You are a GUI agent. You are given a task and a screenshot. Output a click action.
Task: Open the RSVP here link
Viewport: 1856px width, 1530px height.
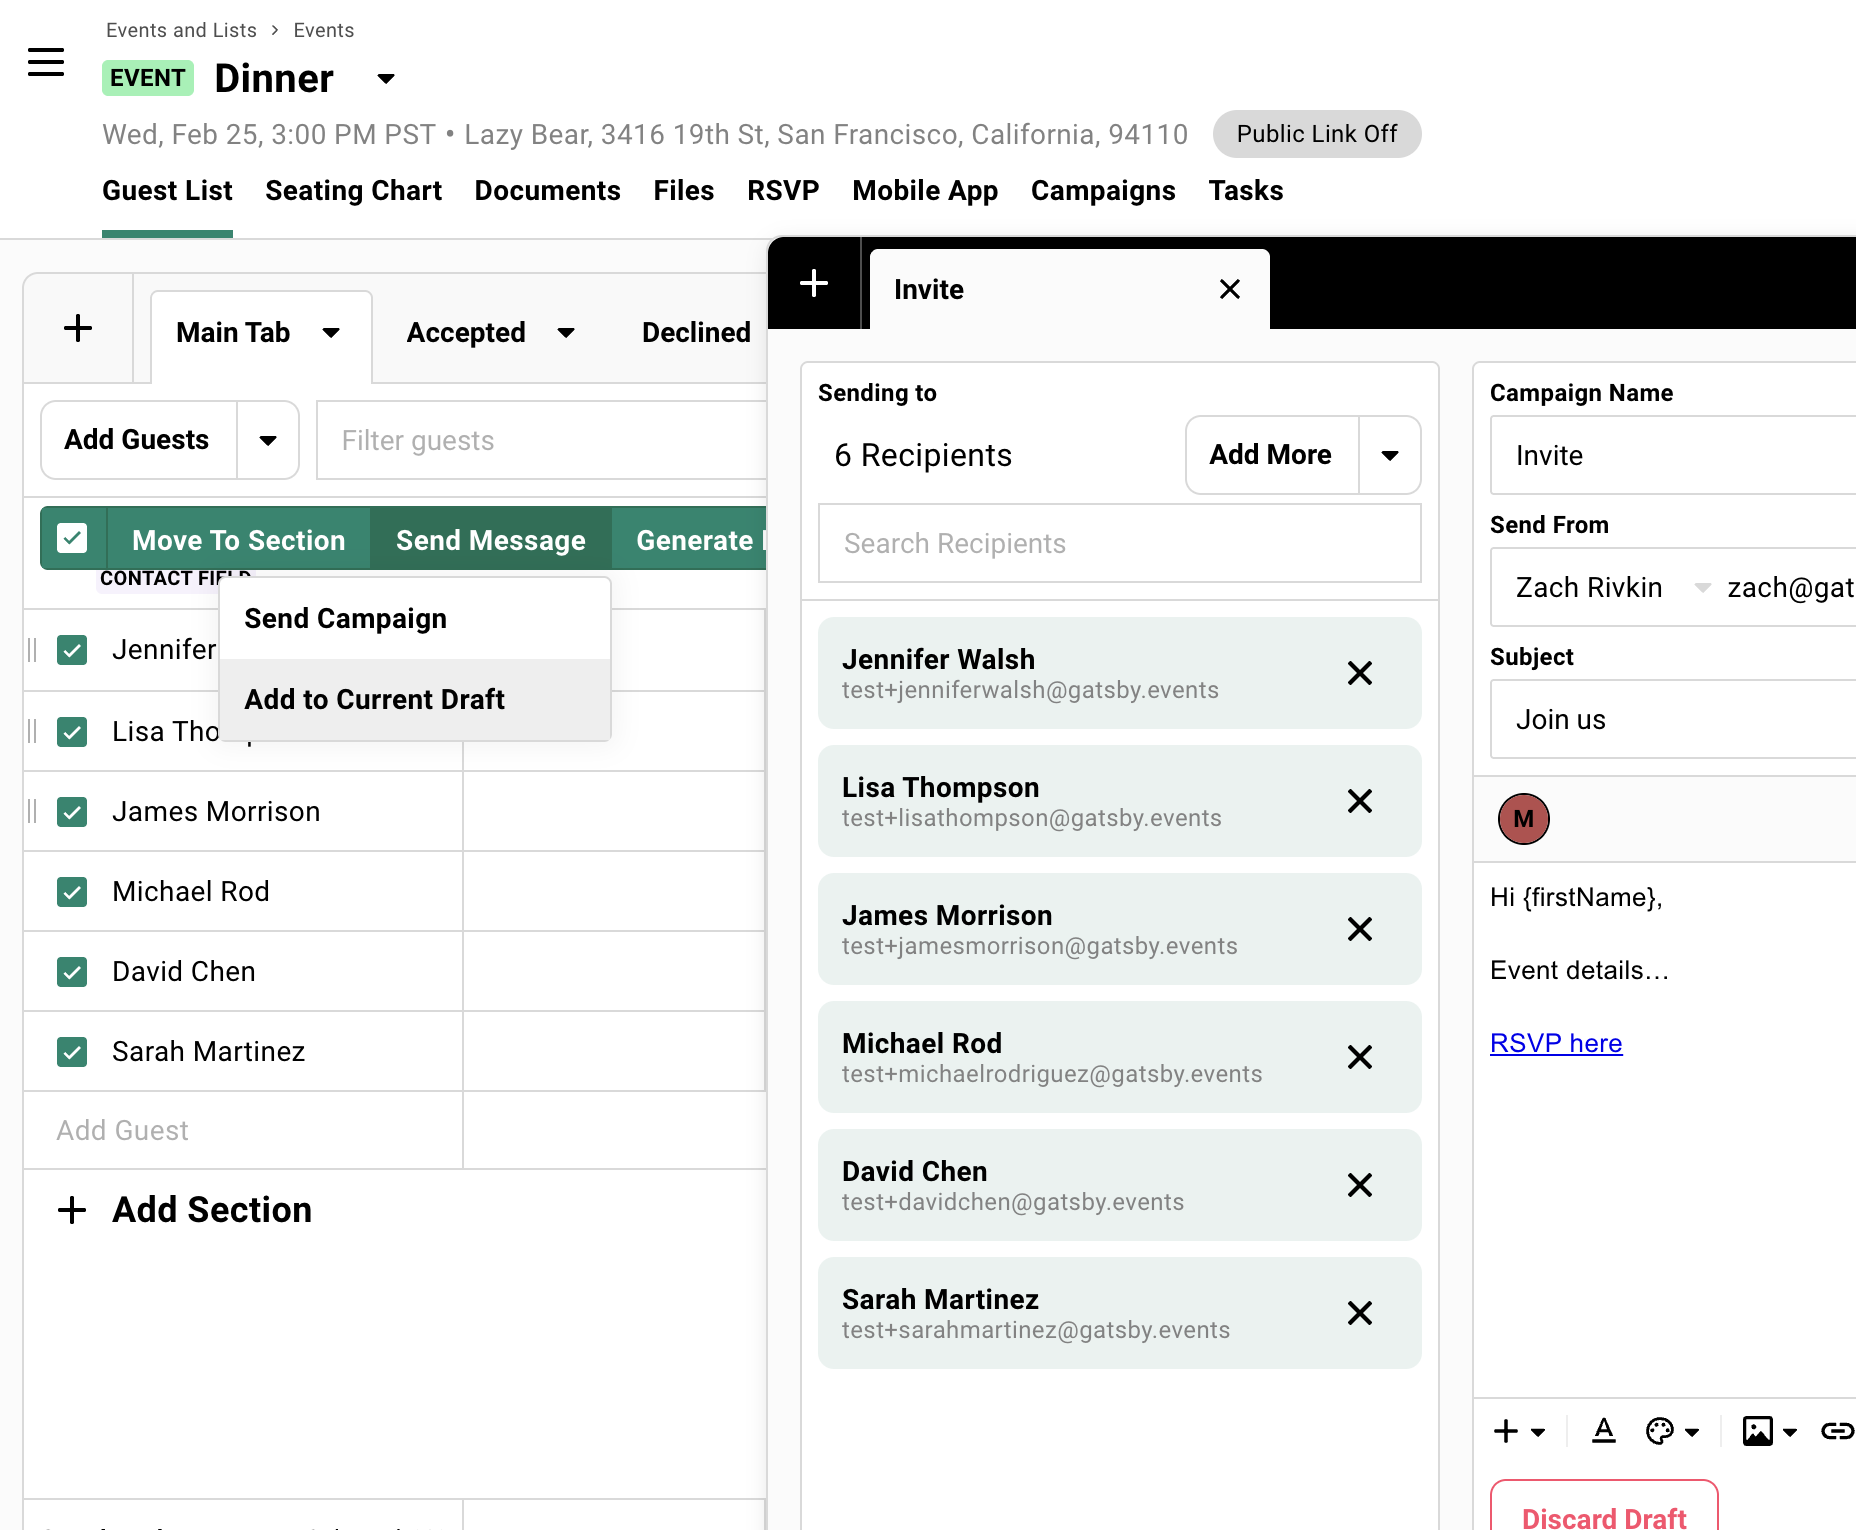(1556, 1042)
